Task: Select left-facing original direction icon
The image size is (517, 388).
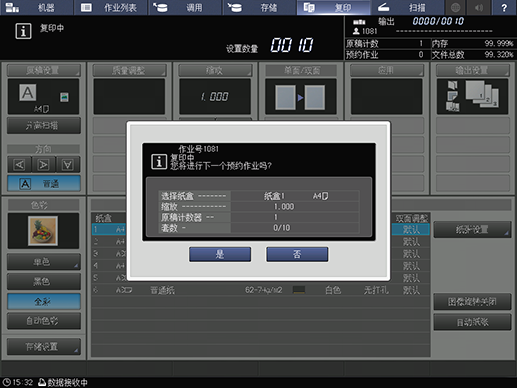Action: click(x=19, y=165)
